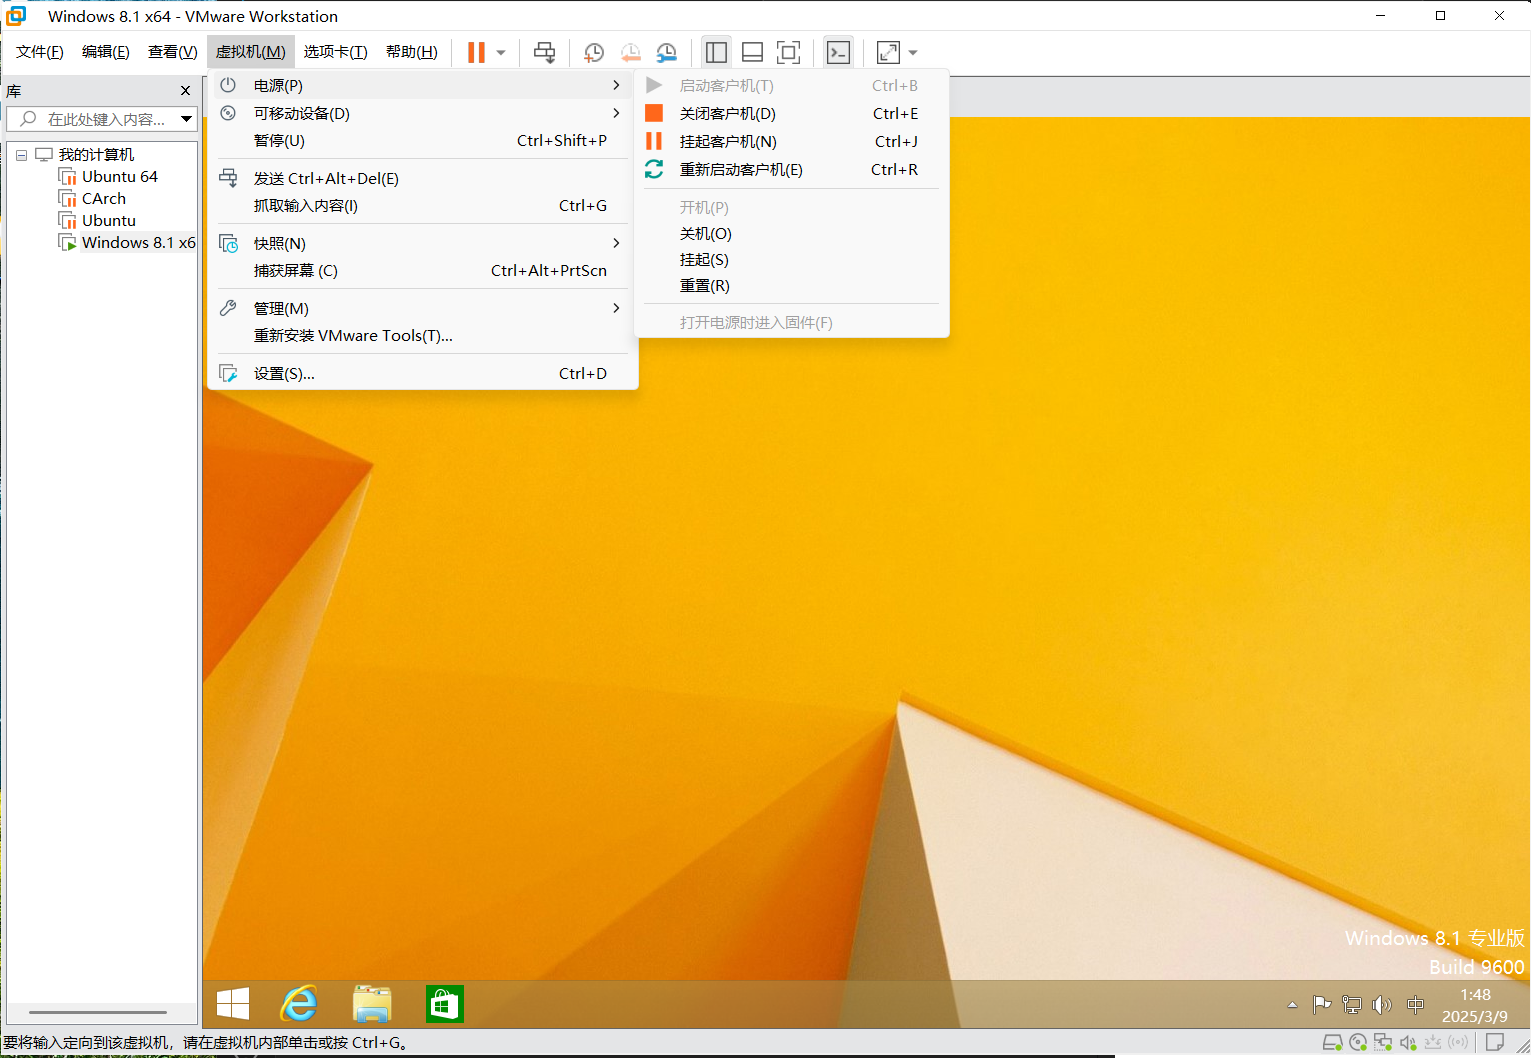Click the Action Center flag tray icon
This screenshot has height=1058, width=1531.
pos(1321,1005)
